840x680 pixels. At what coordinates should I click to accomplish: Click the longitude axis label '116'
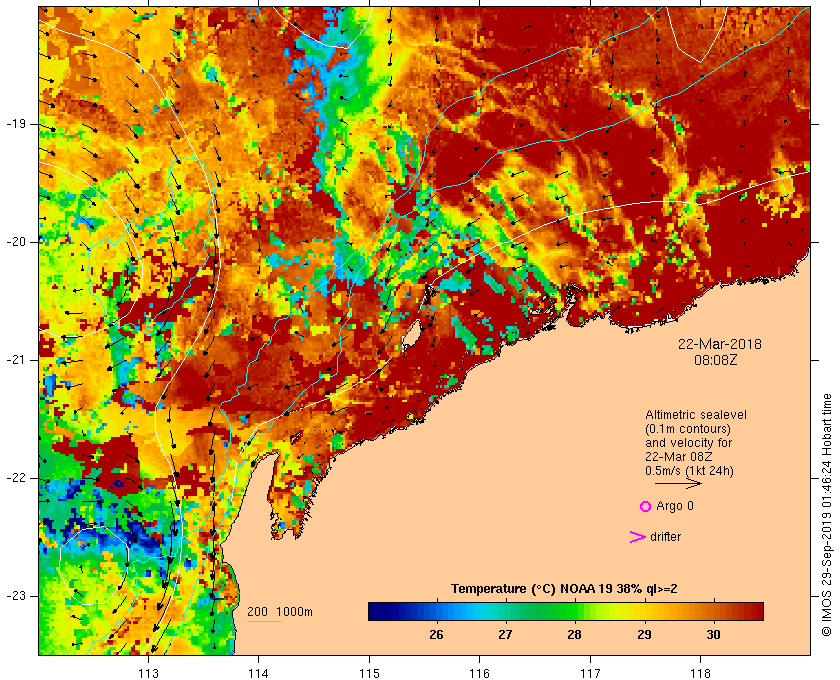click(x=479, y=673)
